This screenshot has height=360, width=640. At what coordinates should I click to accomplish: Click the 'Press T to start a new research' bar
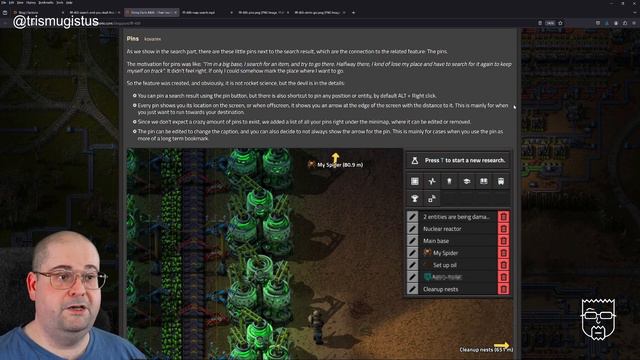point(458,160)
